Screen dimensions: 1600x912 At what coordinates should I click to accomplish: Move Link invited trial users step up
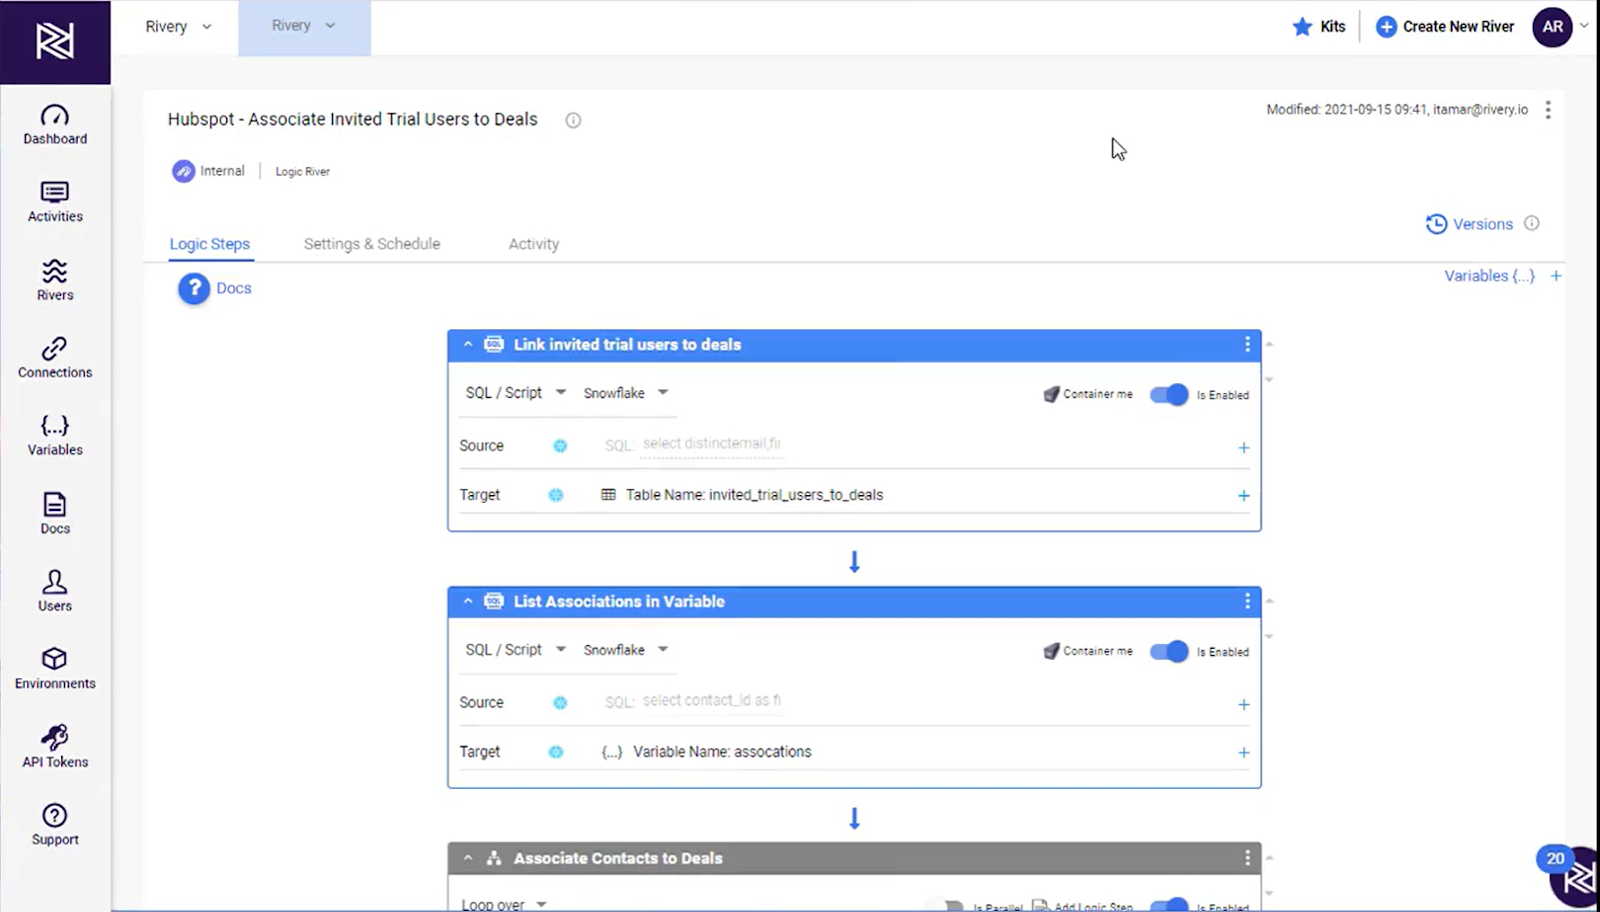tap(1269, 344)
